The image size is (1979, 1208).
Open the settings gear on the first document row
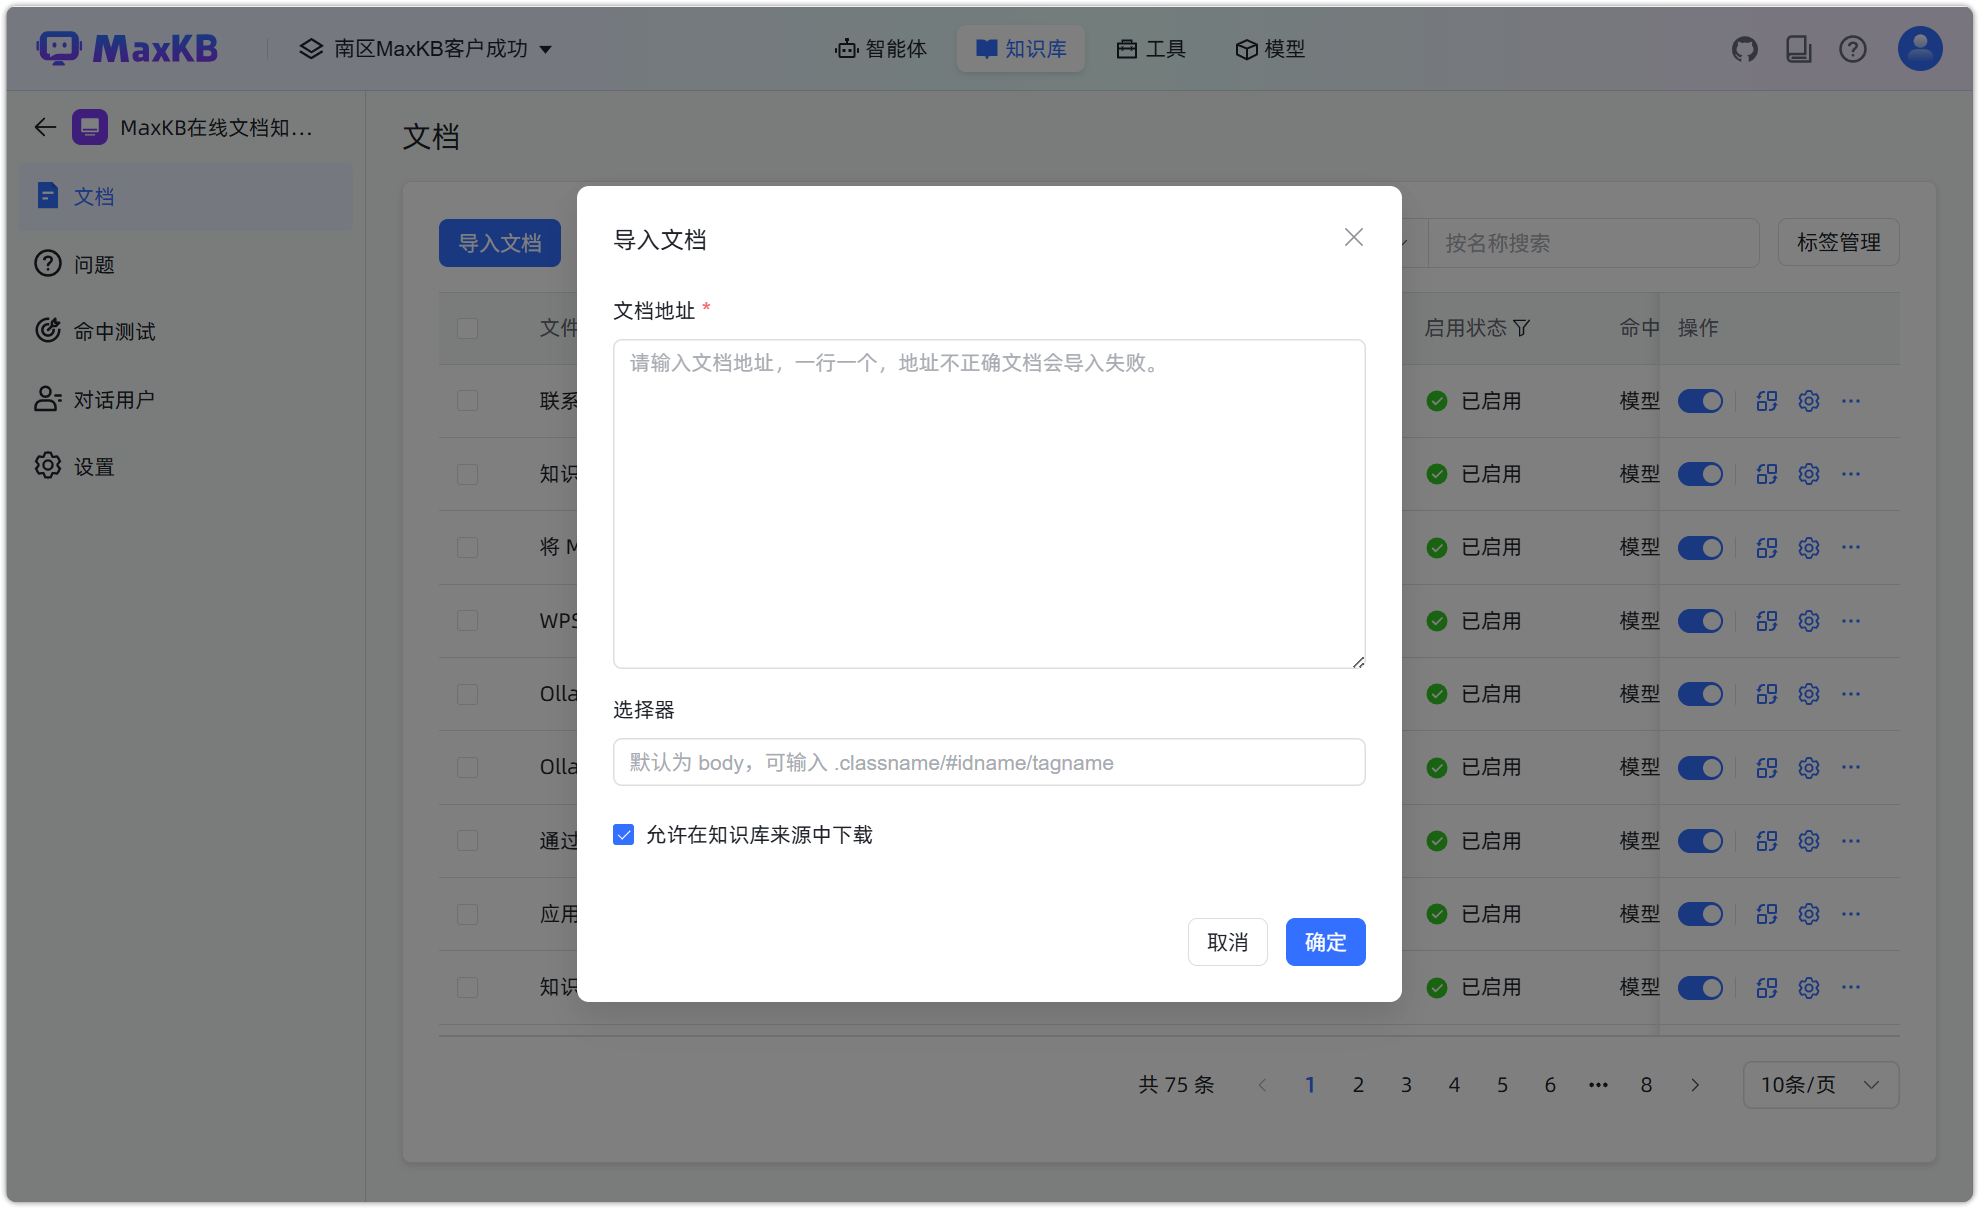[1808, 400]
